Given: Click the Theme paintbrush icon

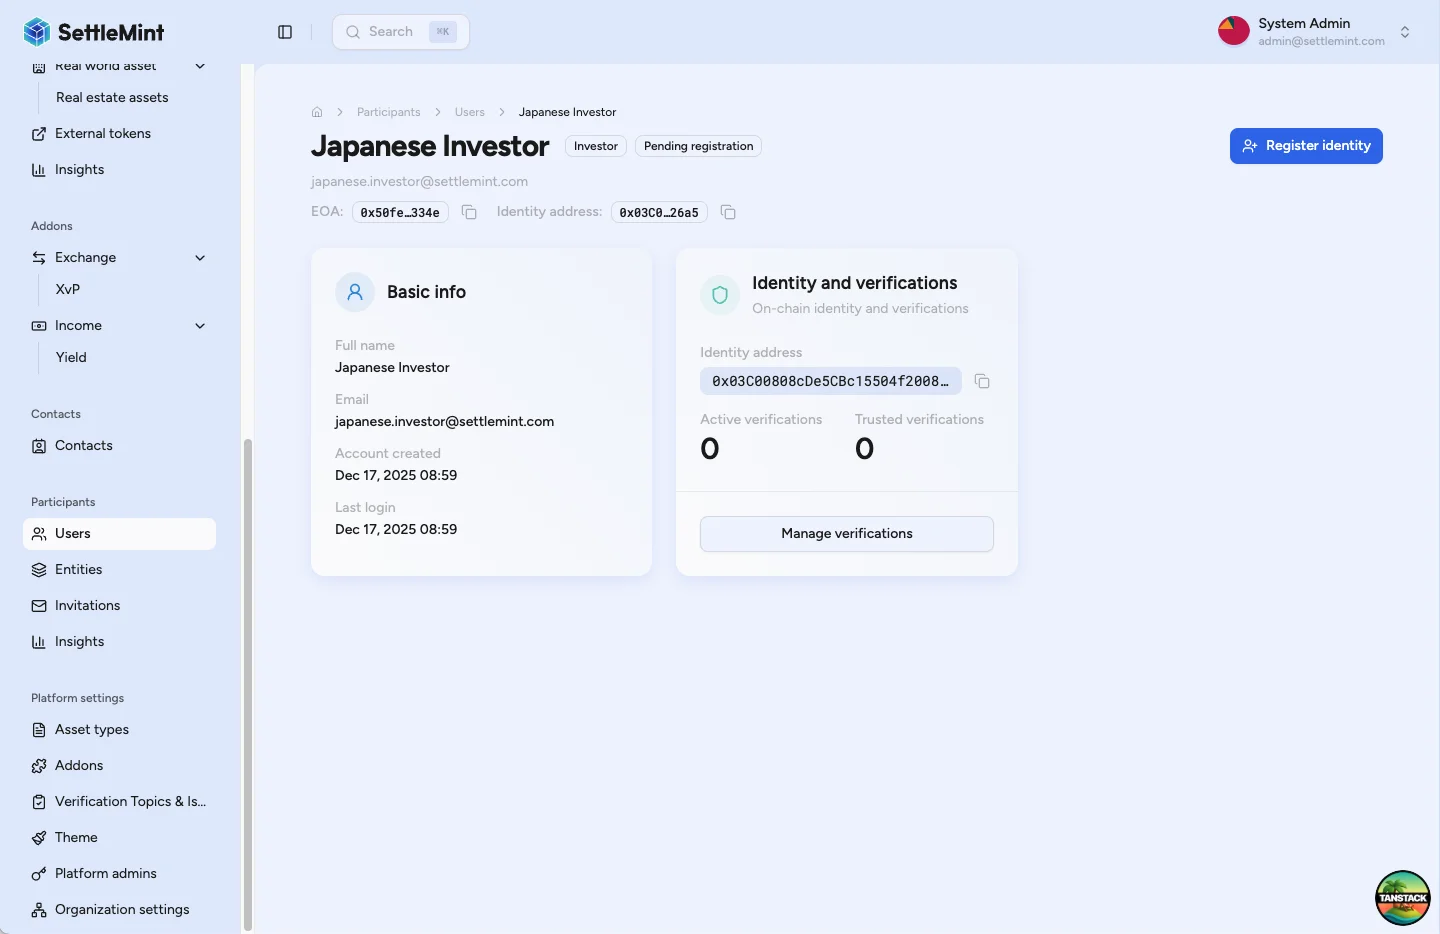Looking at the screenshot, I should pos(38,837).
